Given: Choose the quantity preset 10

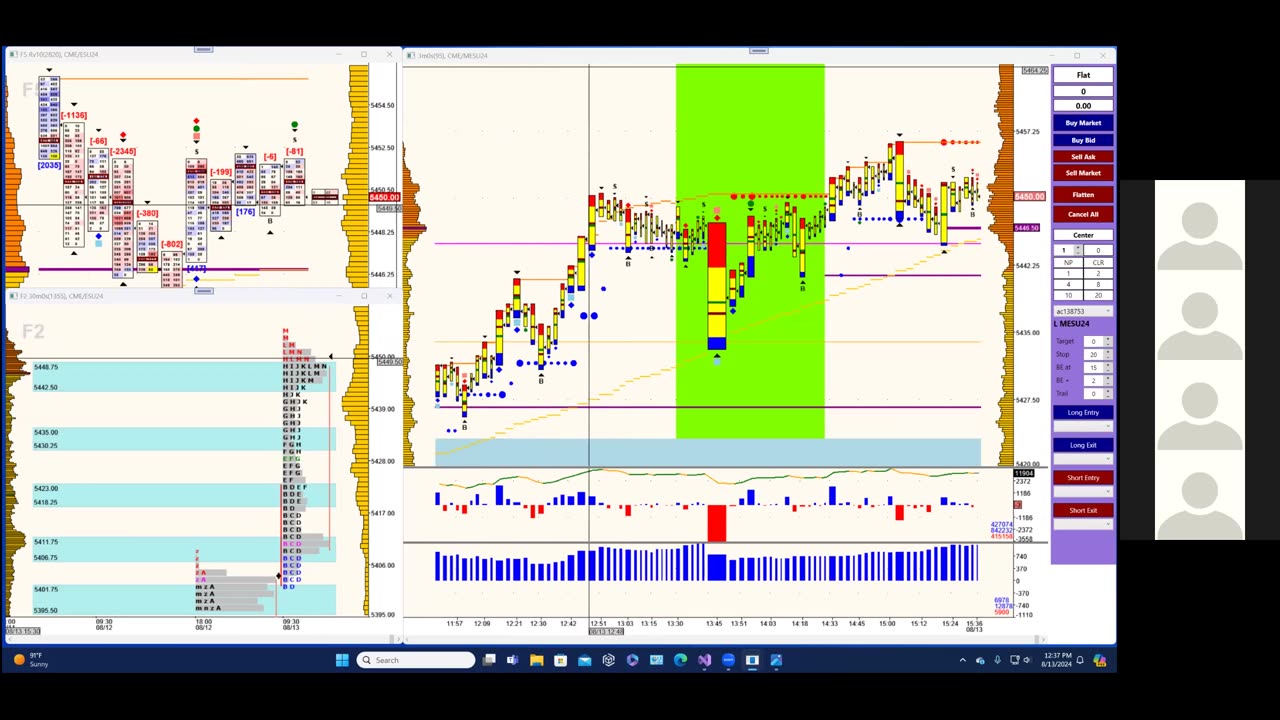Looking at the screenshot, I should pos(1067,295).
